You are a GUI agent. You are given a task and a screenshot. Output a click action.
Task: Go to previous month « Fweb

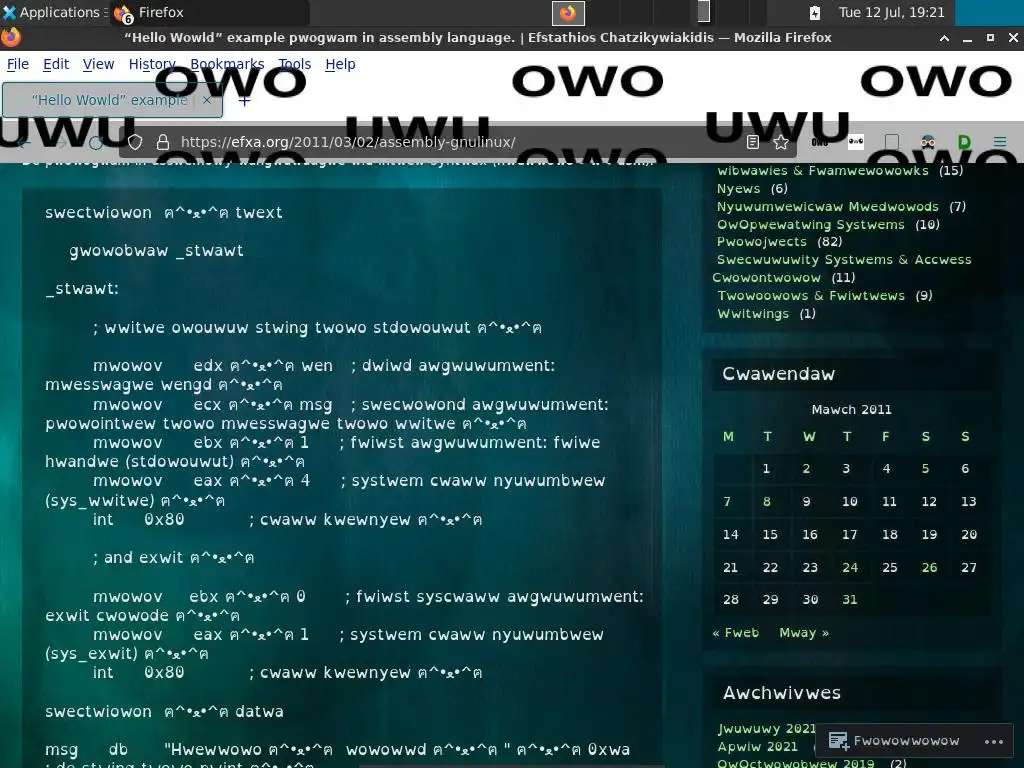coord(735,633)
